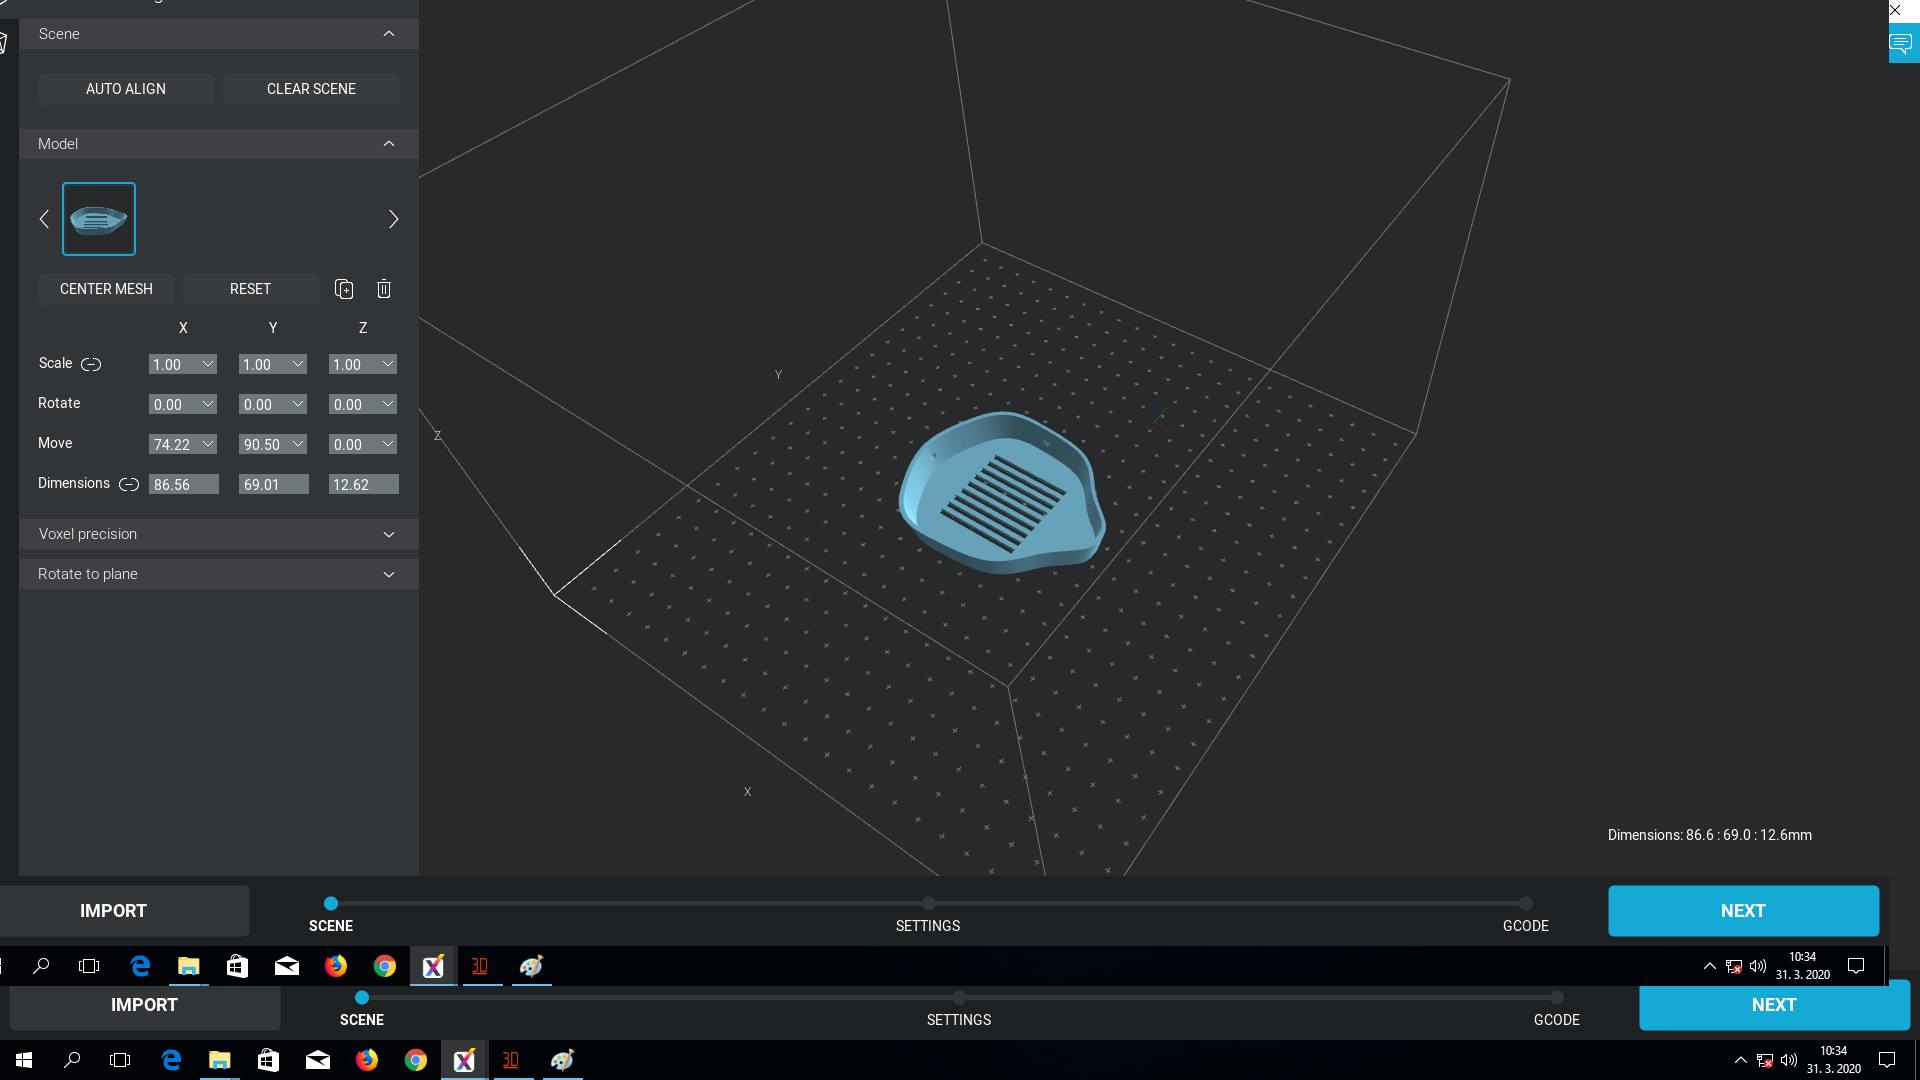Jump to the SETTINGS step marker

928,904
